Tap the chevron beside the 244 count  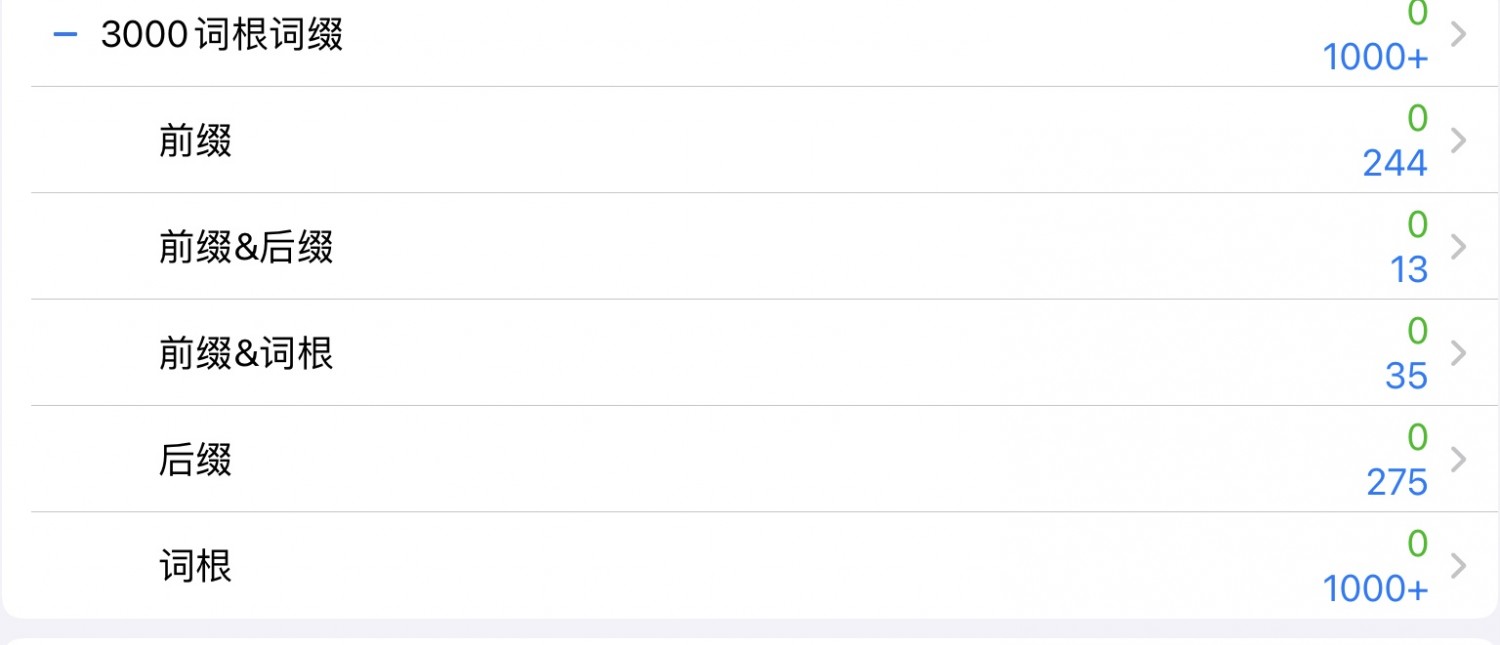pos(1459,140)
